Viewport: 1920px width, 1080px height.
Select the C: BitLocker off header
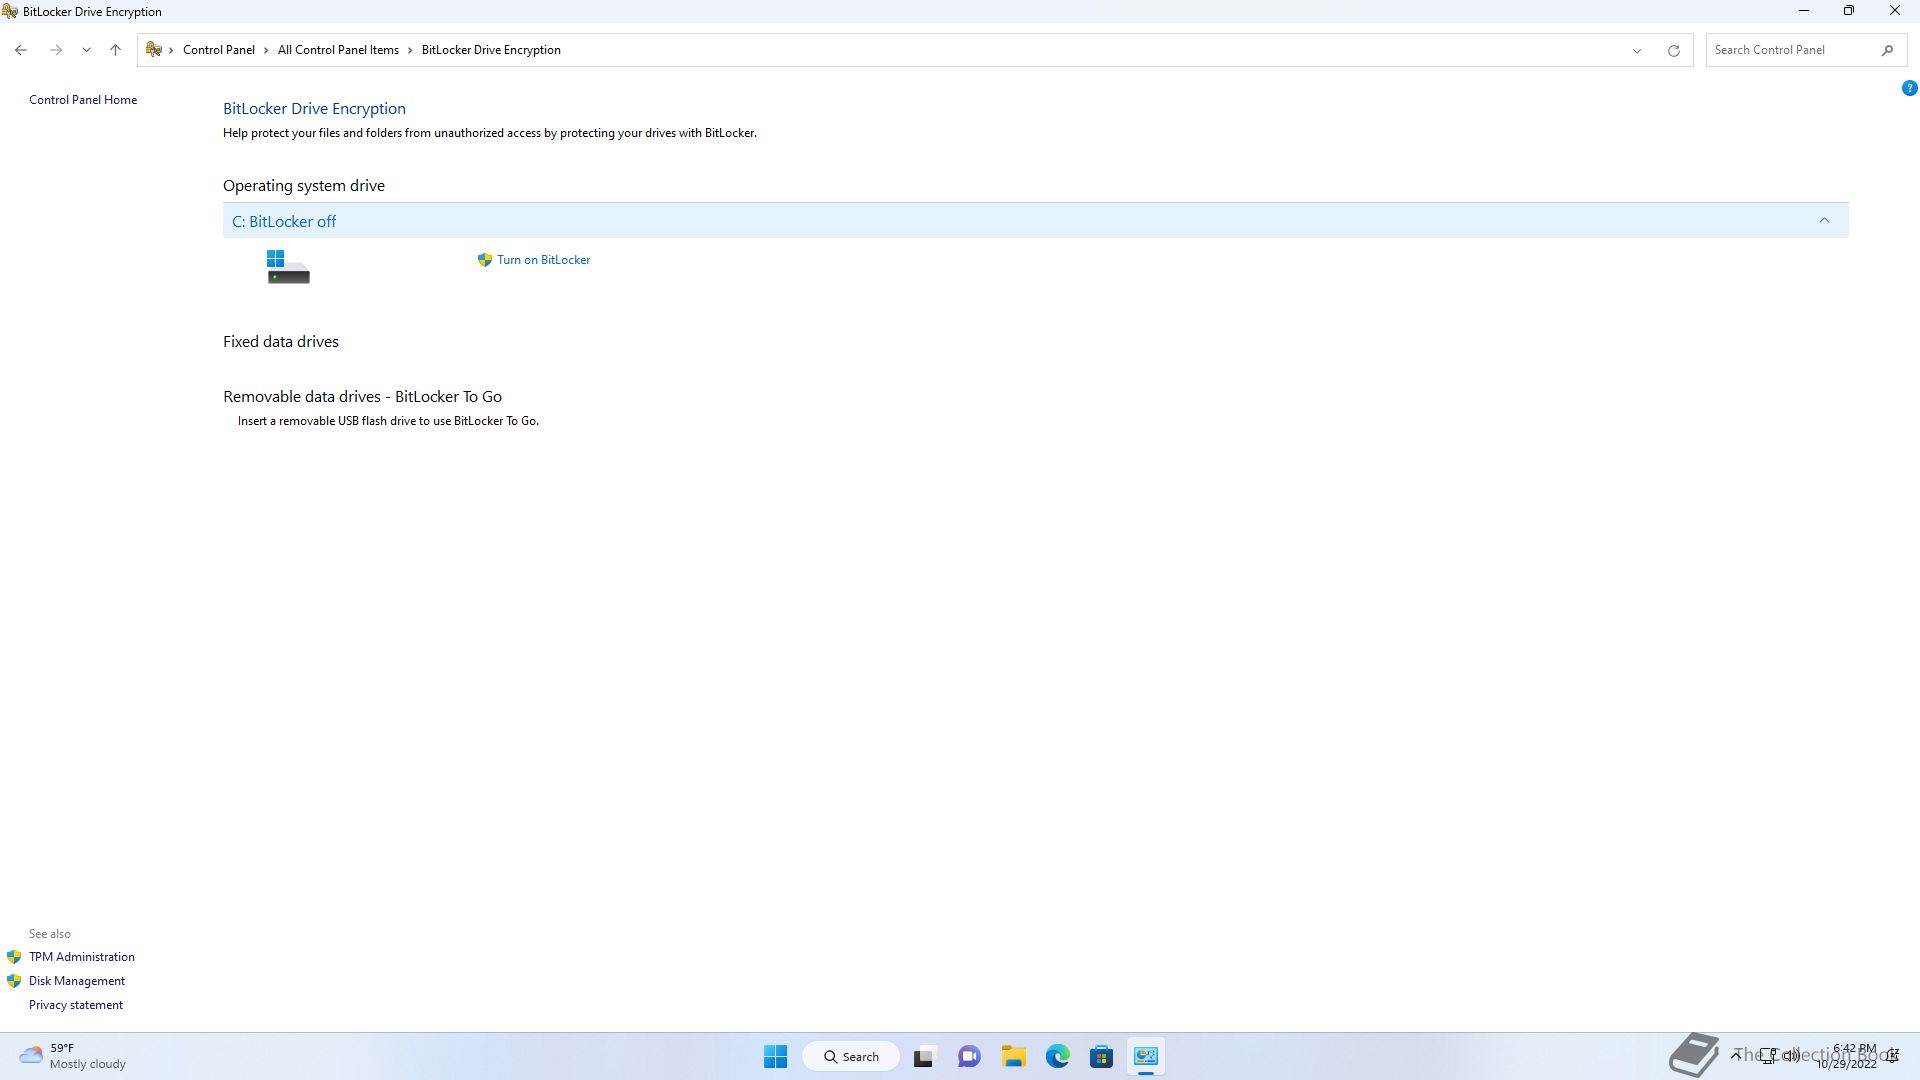point(1035,221)
